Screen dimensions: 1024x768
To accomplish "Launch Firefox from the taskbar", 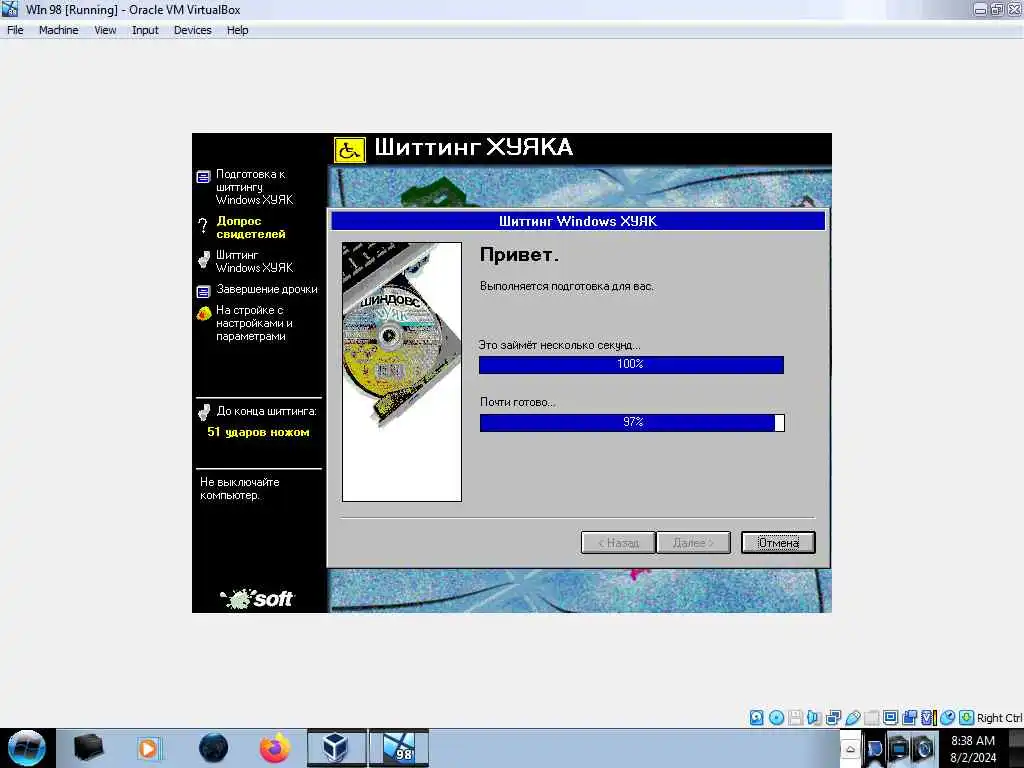I will coord(275,748).
